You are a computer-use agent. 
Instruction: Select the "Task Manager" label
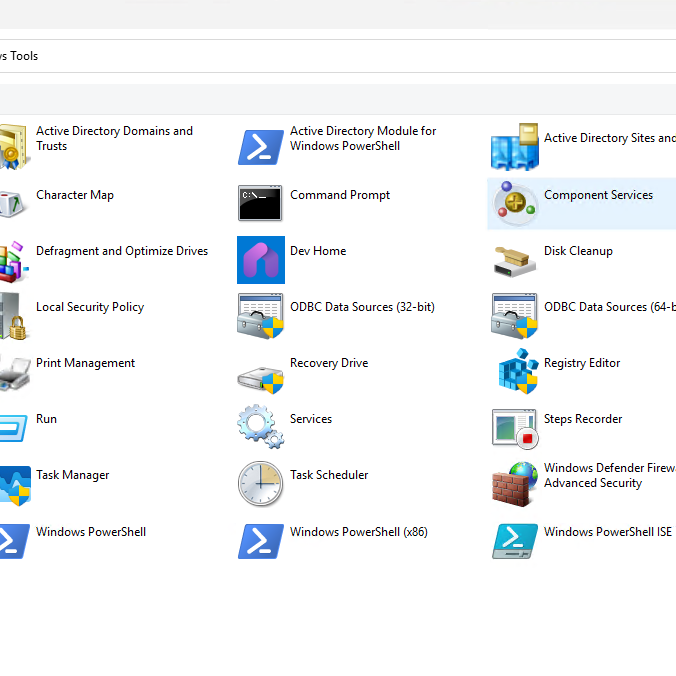coord(72,476)
